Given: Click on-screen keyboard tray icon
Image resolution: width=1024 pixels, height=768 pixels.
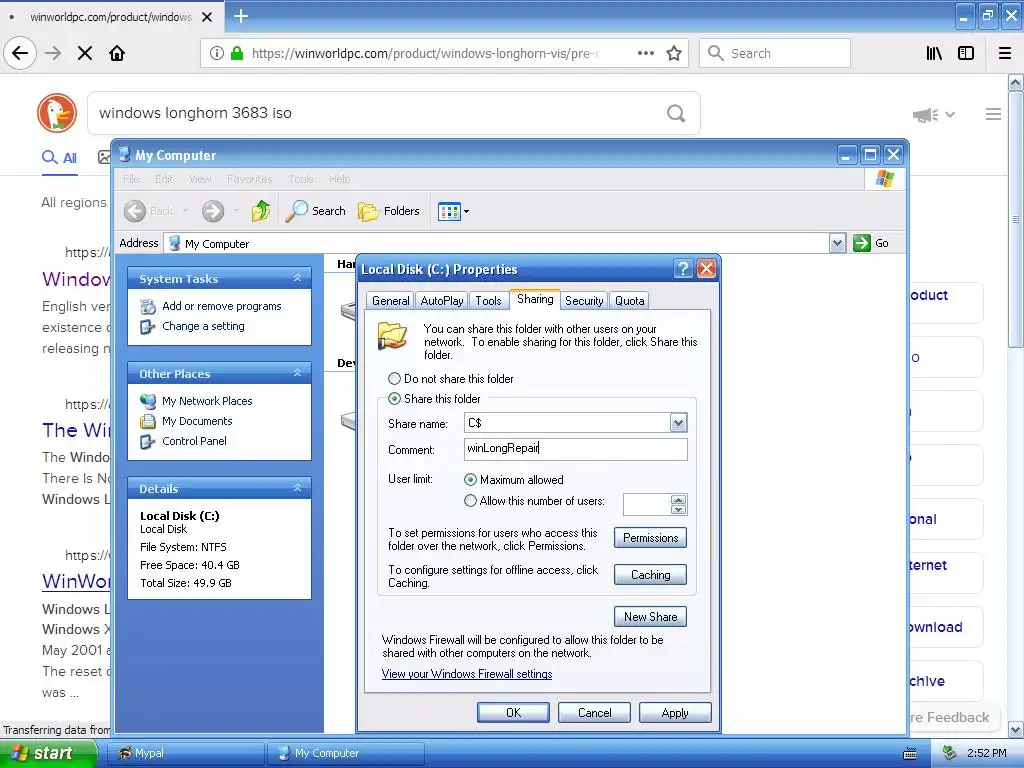Looking at the screenshot, I should pos(910,754).
